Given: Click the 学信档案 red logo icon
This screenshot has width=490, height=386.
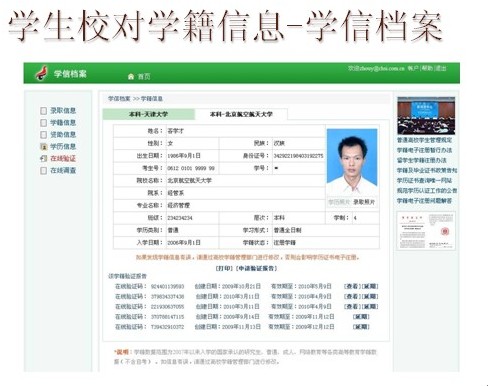Looking at the screenshot, I should click(x=41, y=73).
